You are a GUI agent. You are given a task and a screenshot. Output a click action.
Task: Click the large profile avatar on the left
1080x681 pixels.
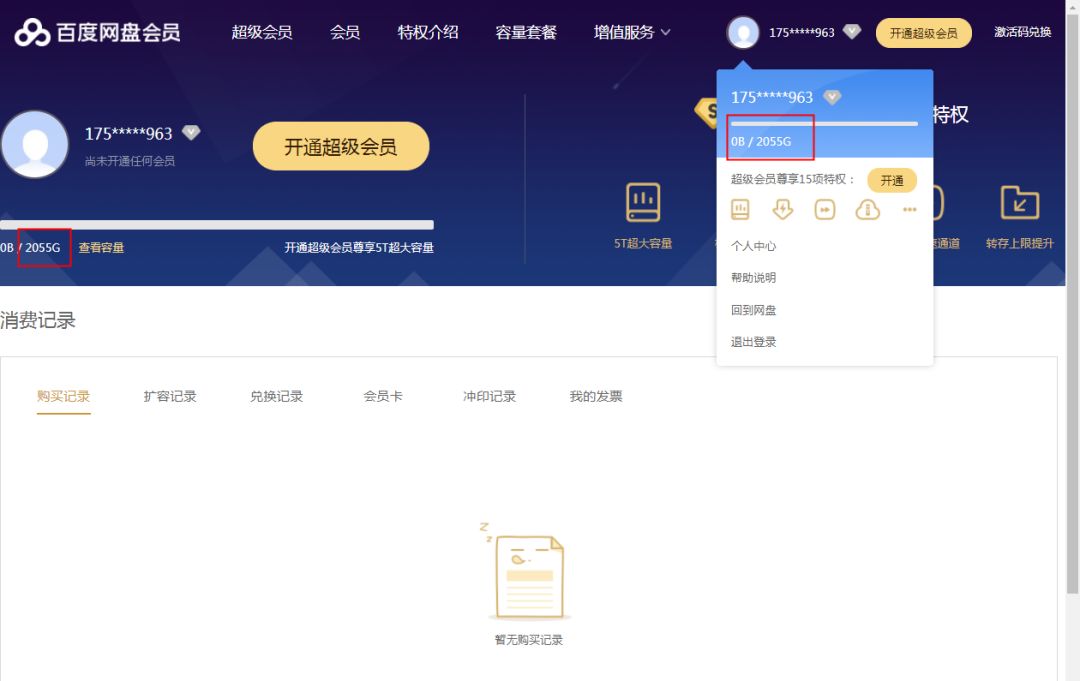pos(36,143)
